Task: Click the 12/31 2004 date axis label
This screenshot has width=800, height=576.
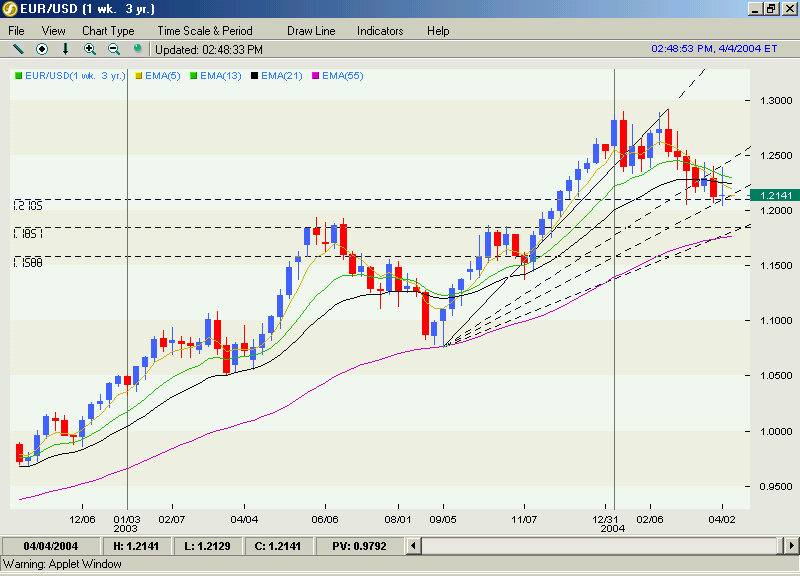Action: pos(607,524)
